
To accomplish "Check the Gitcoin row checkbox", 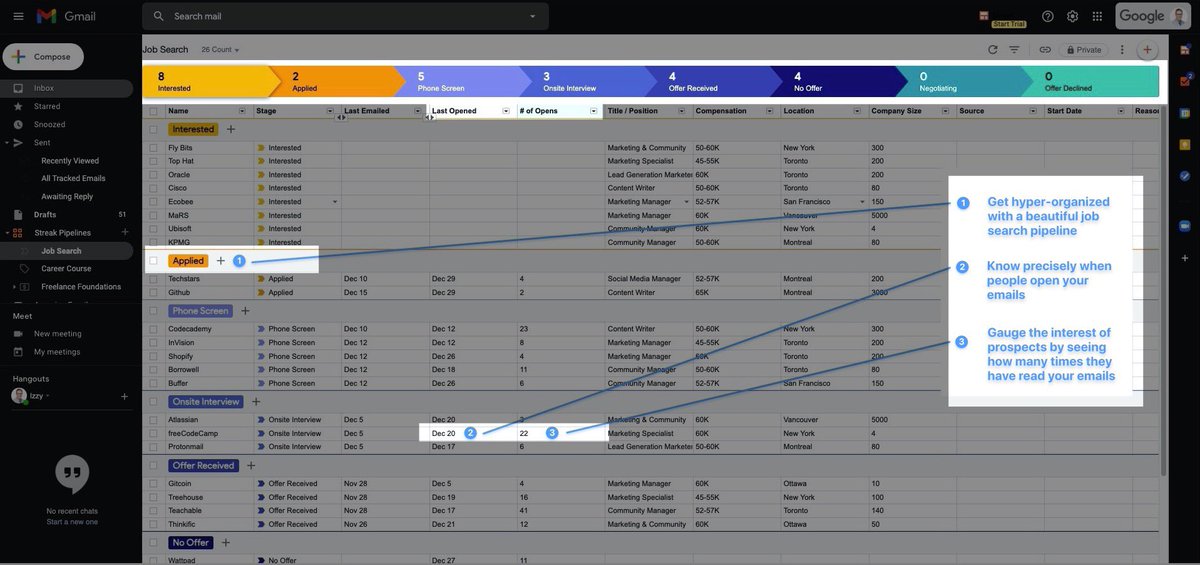I will click(x=154, y=484).
